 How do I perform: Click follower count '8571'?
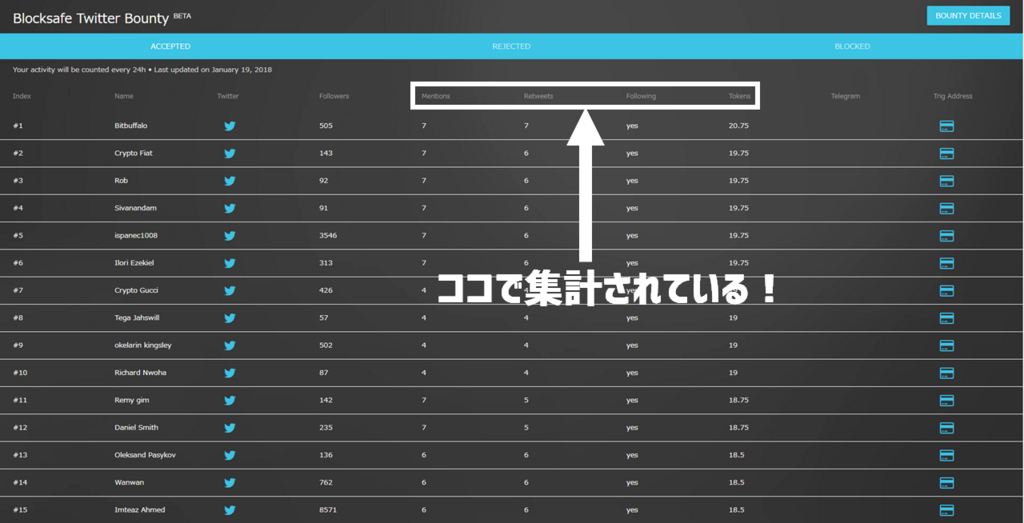328,509
